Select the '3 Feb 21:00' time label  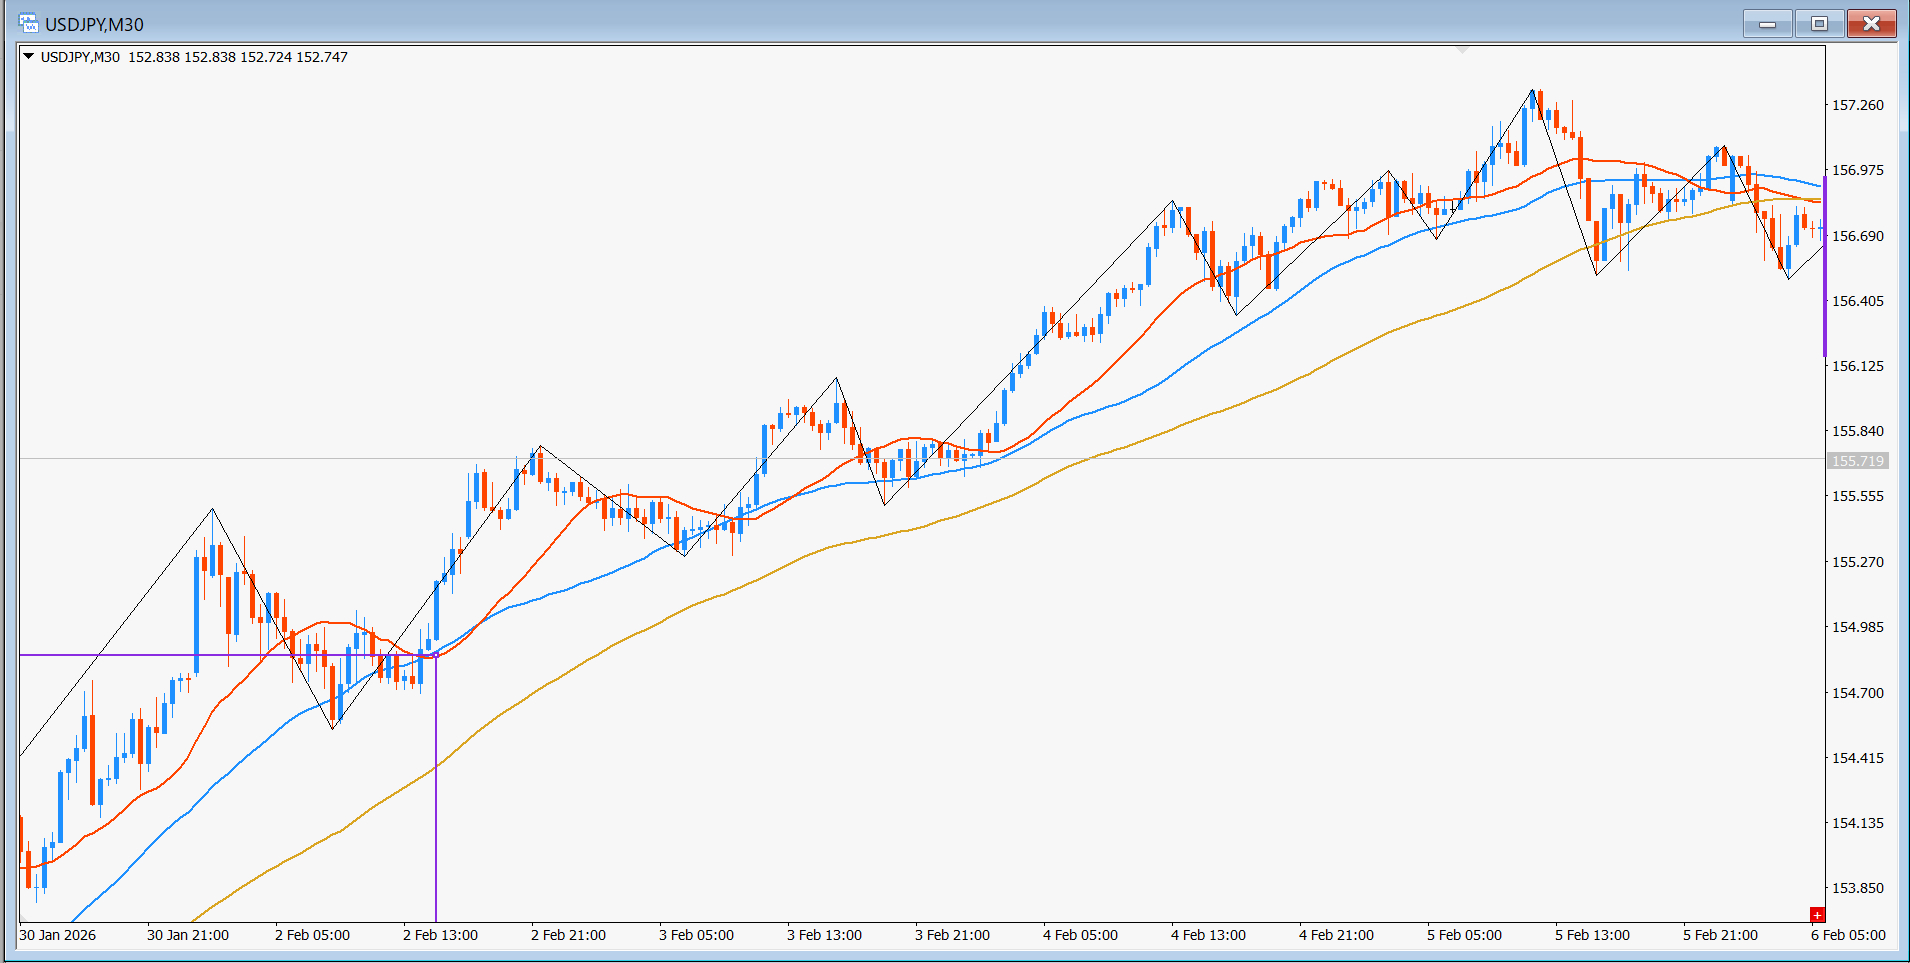tap(952, 935)
